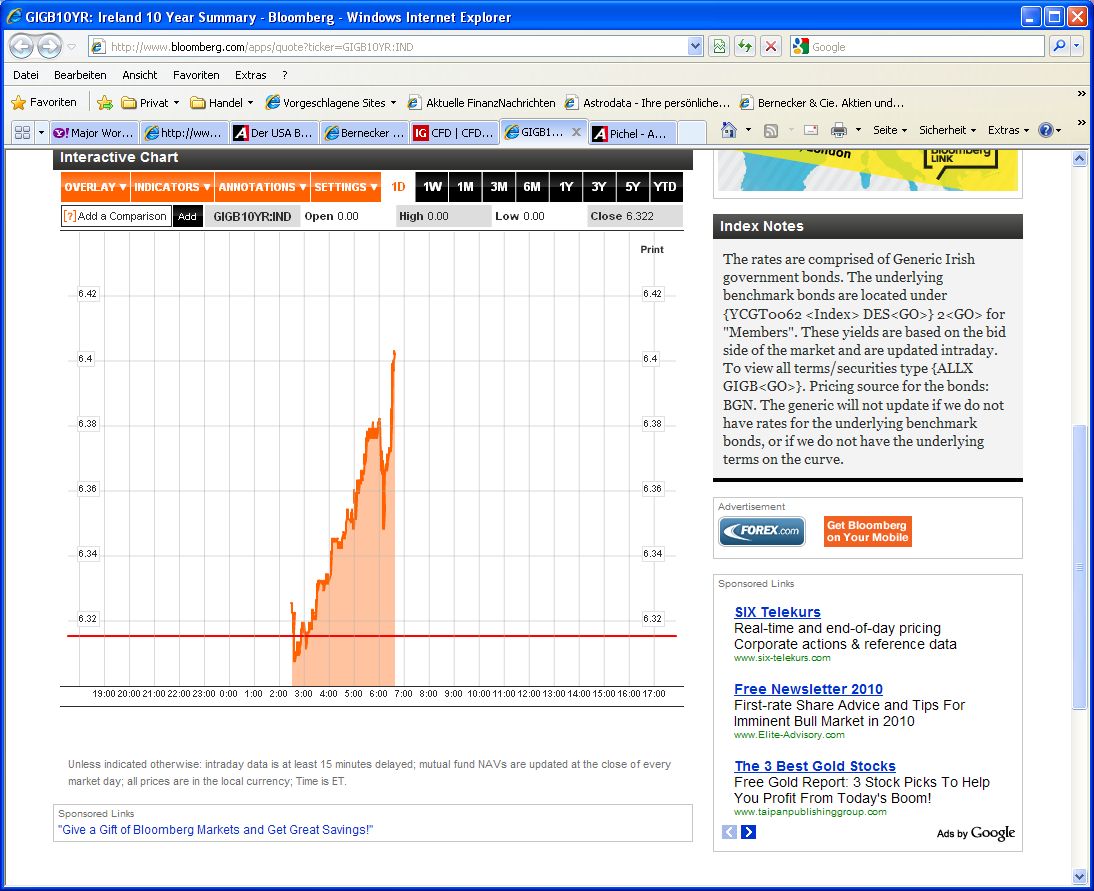Viewport: 1094px width, 891px height.
Task: Open the Sicherheit command menu
Action: coord(947,130)
